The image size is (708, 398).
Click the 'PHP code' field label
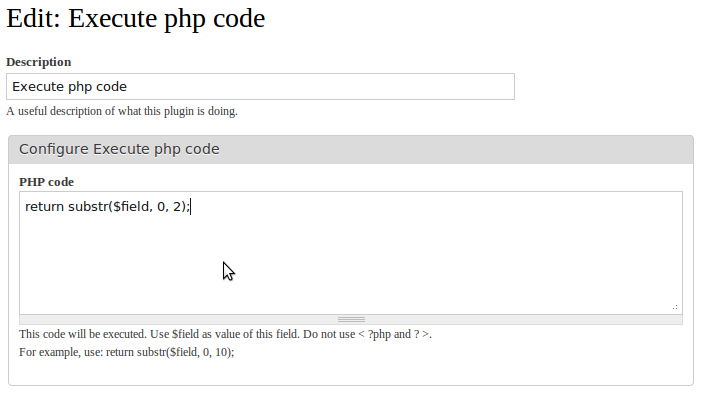(x=47, y=182)
